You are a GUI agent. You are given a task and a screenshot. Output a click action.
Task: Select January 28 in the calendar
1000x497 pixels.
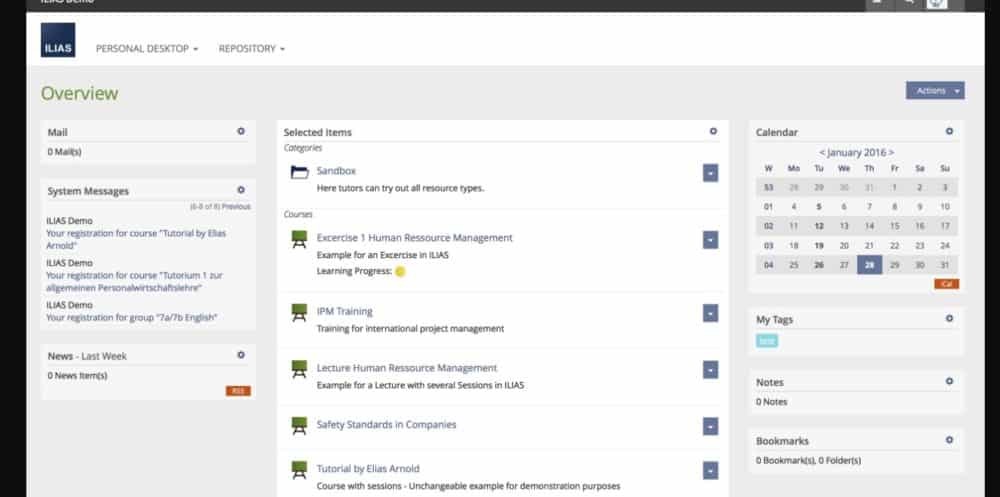[869, 265]
